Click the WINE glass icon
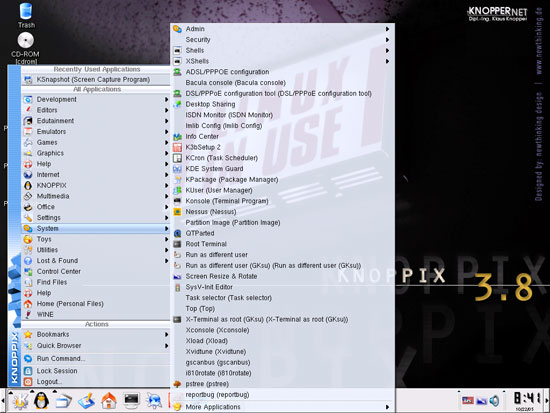The width and height of the screenshot is (550, 413). 28,314
